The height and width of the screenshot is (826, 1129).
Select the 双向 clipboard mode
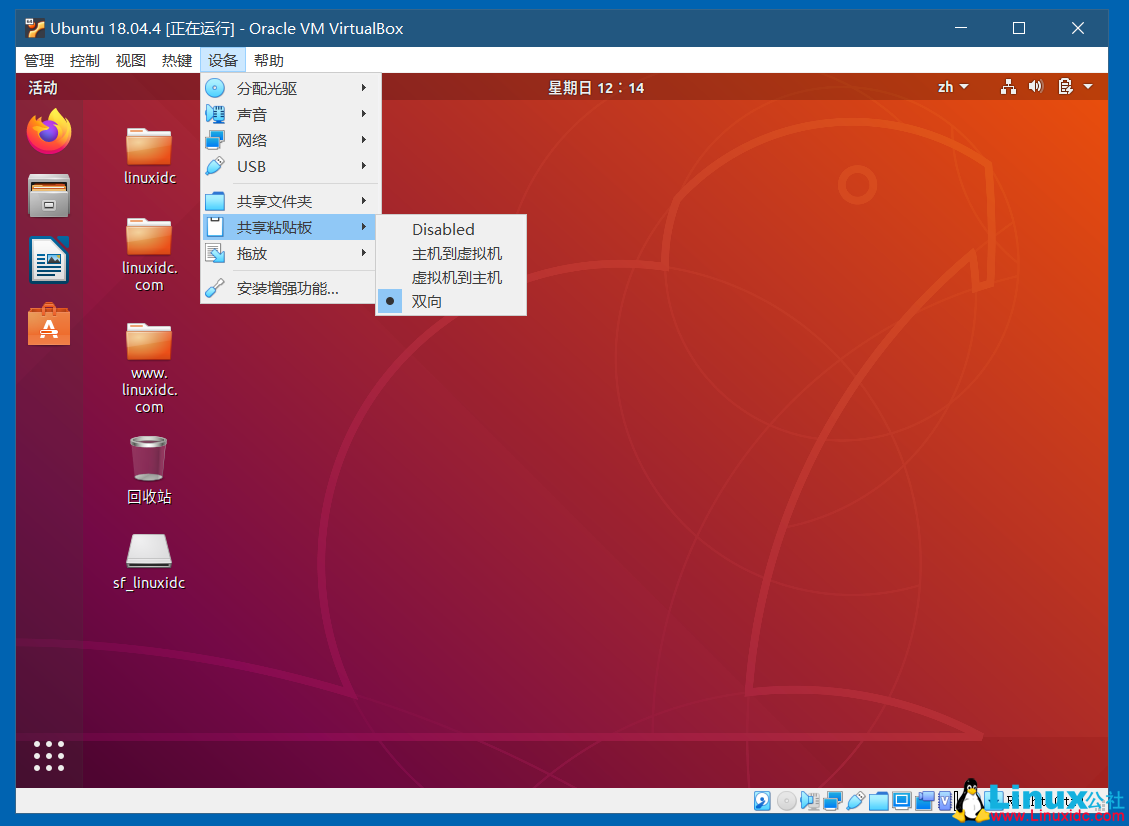[x=427, y=301]
